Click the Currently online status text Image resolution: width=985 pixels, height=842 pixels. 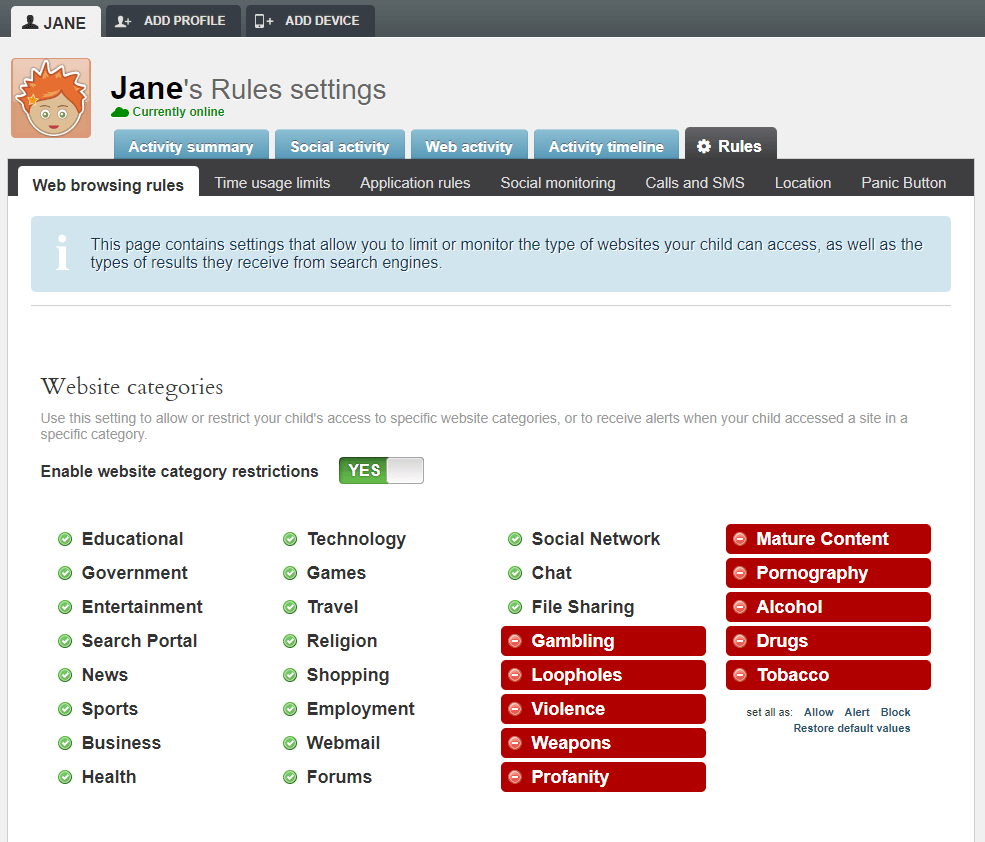178,112
